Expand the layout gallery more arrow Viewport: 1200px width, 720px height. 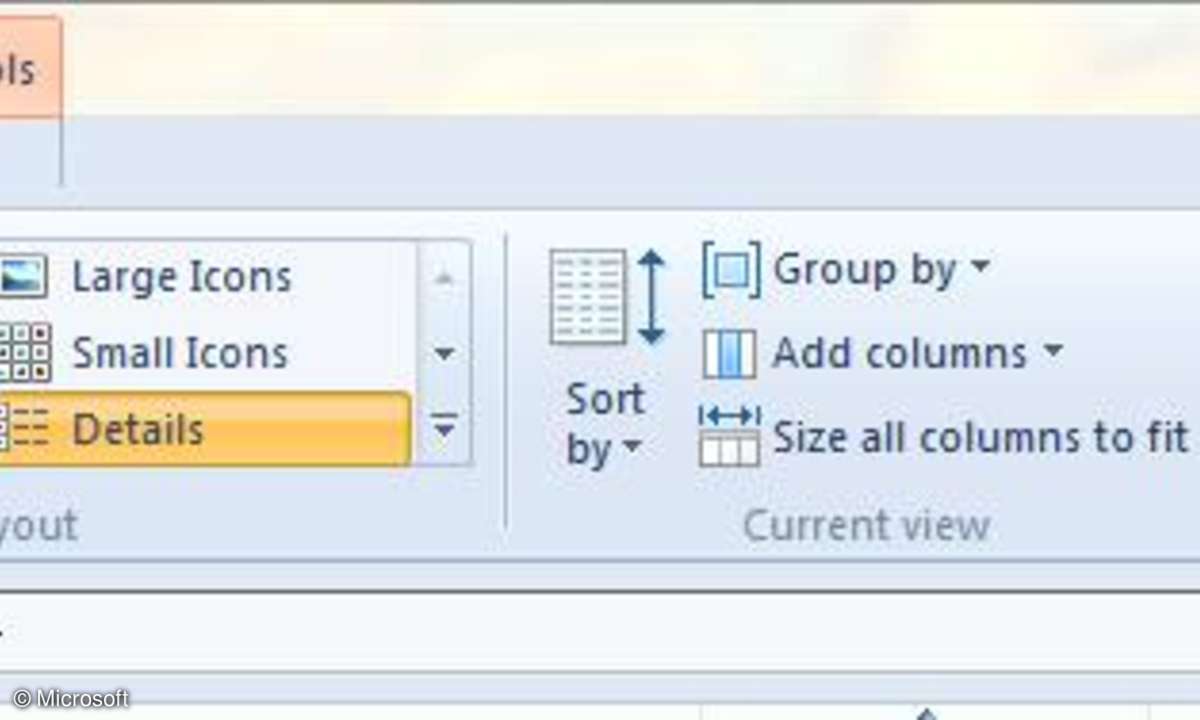pos(444,429)
